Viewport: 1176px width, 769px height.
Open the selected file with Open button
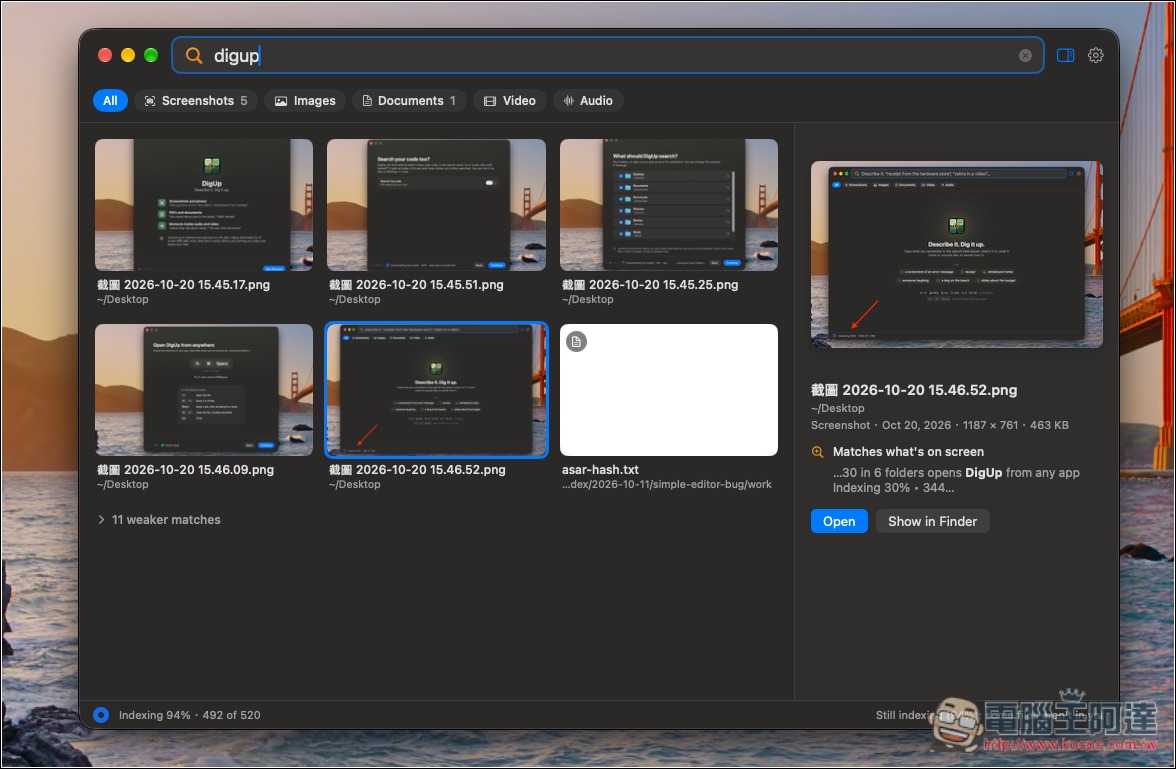tap(838, 521)
